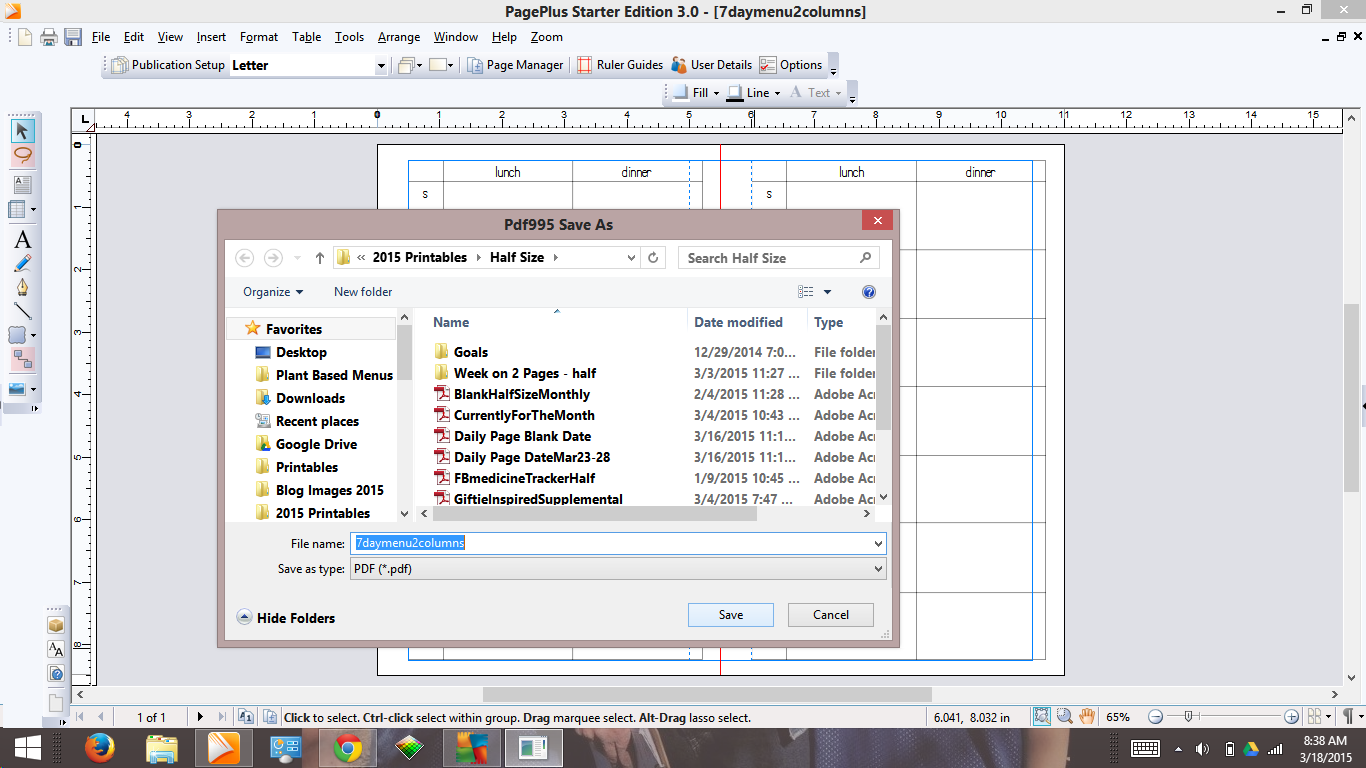Select the Connector tool
Viewport: 1366px width, 768px height.
22,360
